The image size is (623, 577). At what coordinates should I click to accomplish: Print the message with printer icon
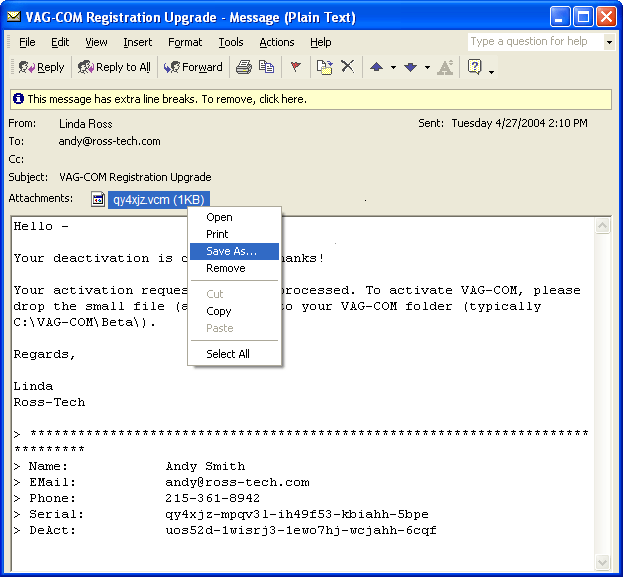pyautogui.click(x=244, y=67)
